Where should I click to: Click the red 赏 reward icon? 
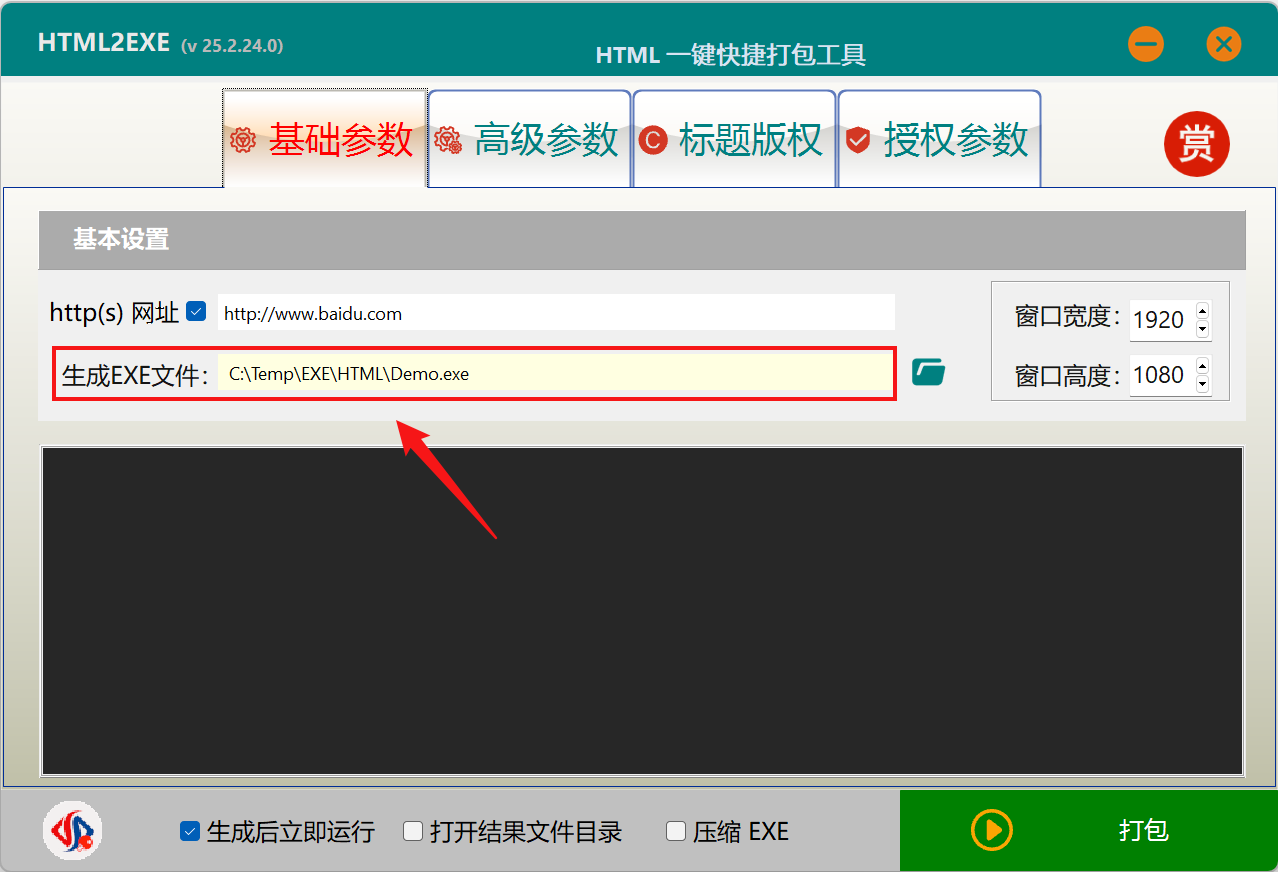point(1196,144)
